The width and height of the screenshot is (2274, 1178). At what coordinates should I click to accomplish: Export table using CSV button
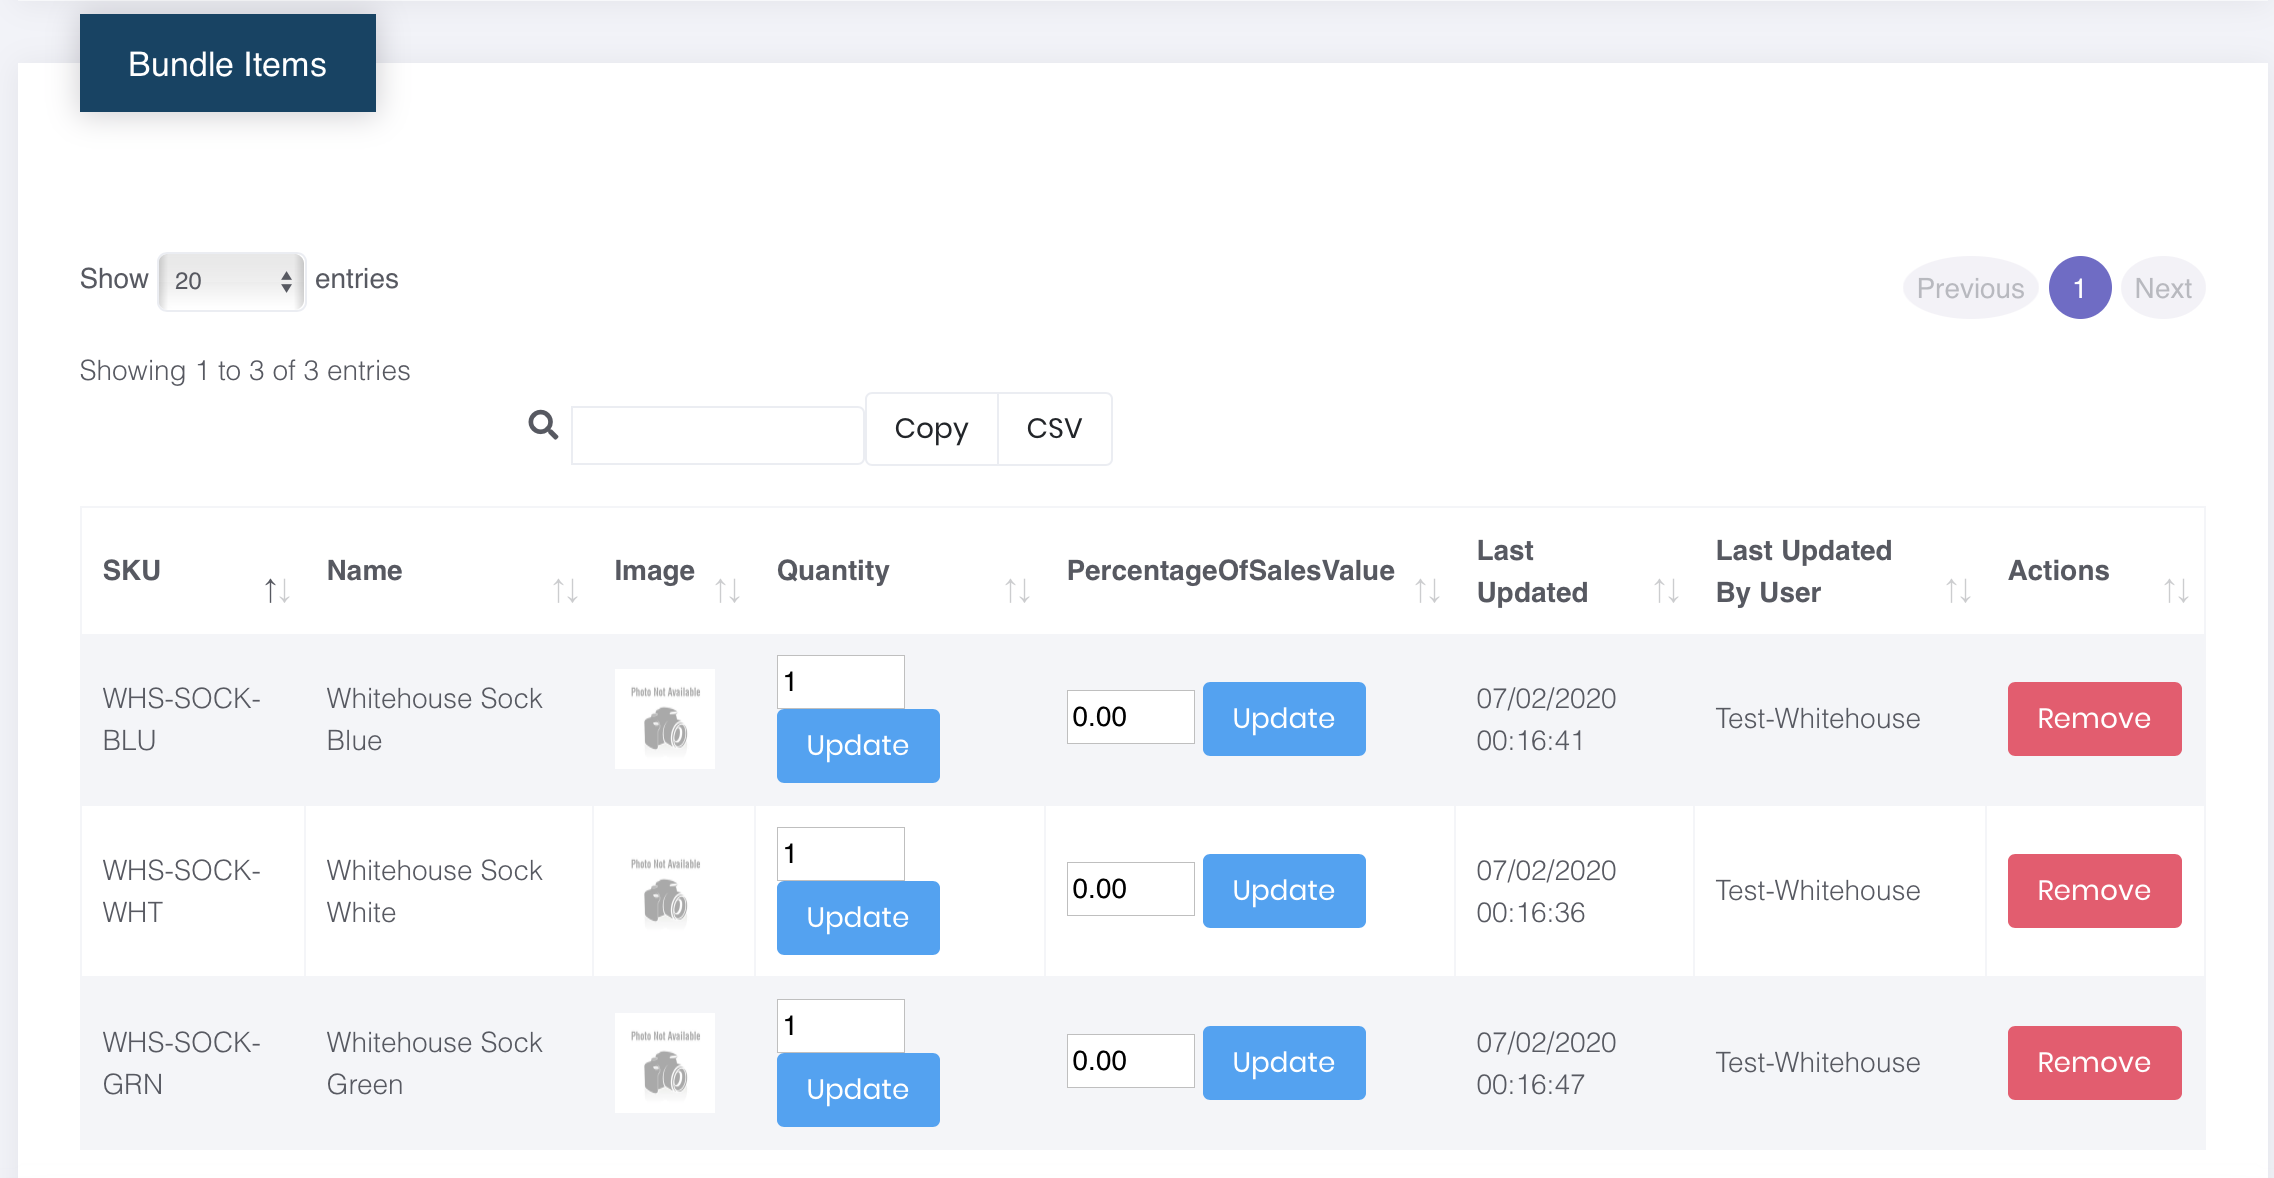tap(1054, 429)
